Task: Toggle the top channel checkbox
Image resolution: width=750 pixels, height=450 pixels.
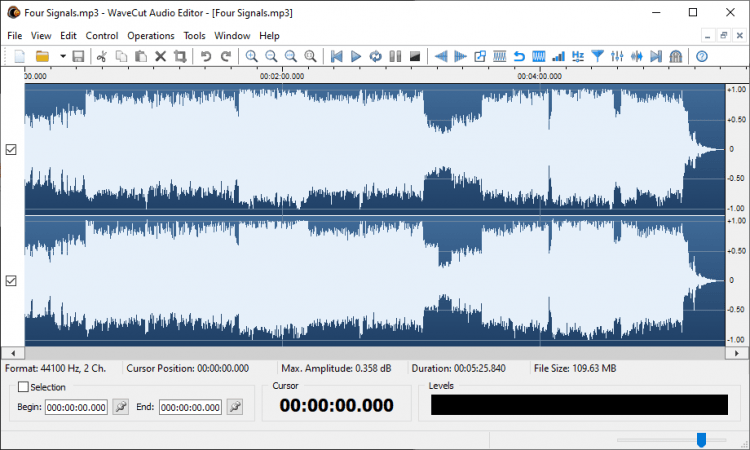Action: pos(11,149)
